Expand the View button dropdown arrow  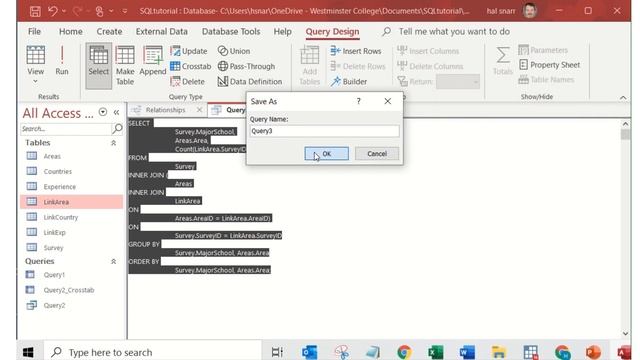(x=36, y=81)
